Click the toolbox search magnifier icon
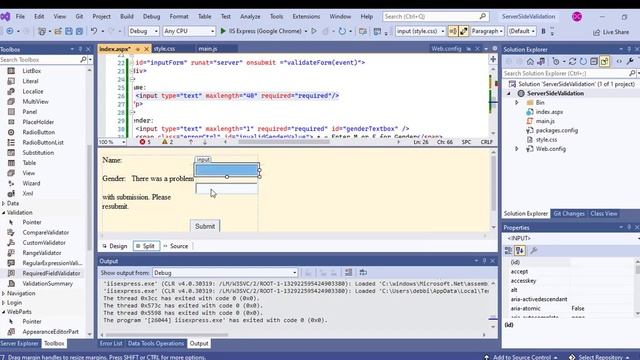Screen dimensions: 640x360 (x=83, y=60)
